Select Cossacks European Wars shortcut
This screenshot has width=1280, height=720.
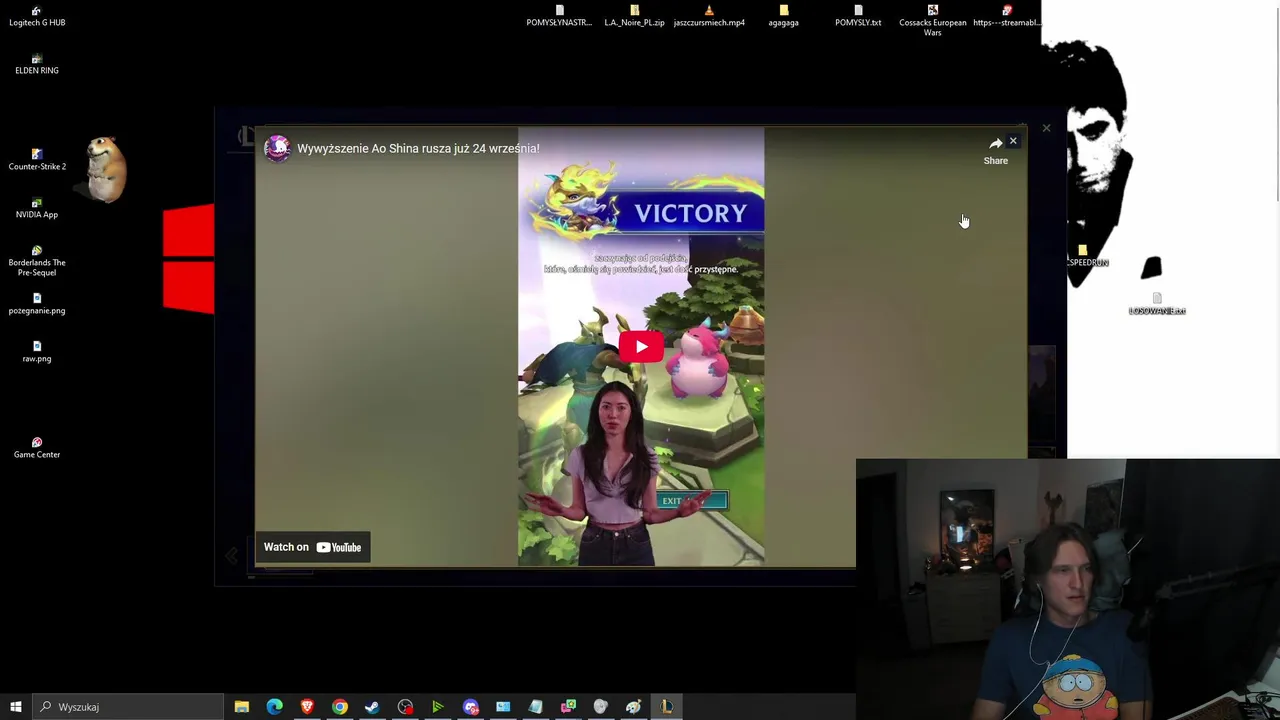coord(932,21)
